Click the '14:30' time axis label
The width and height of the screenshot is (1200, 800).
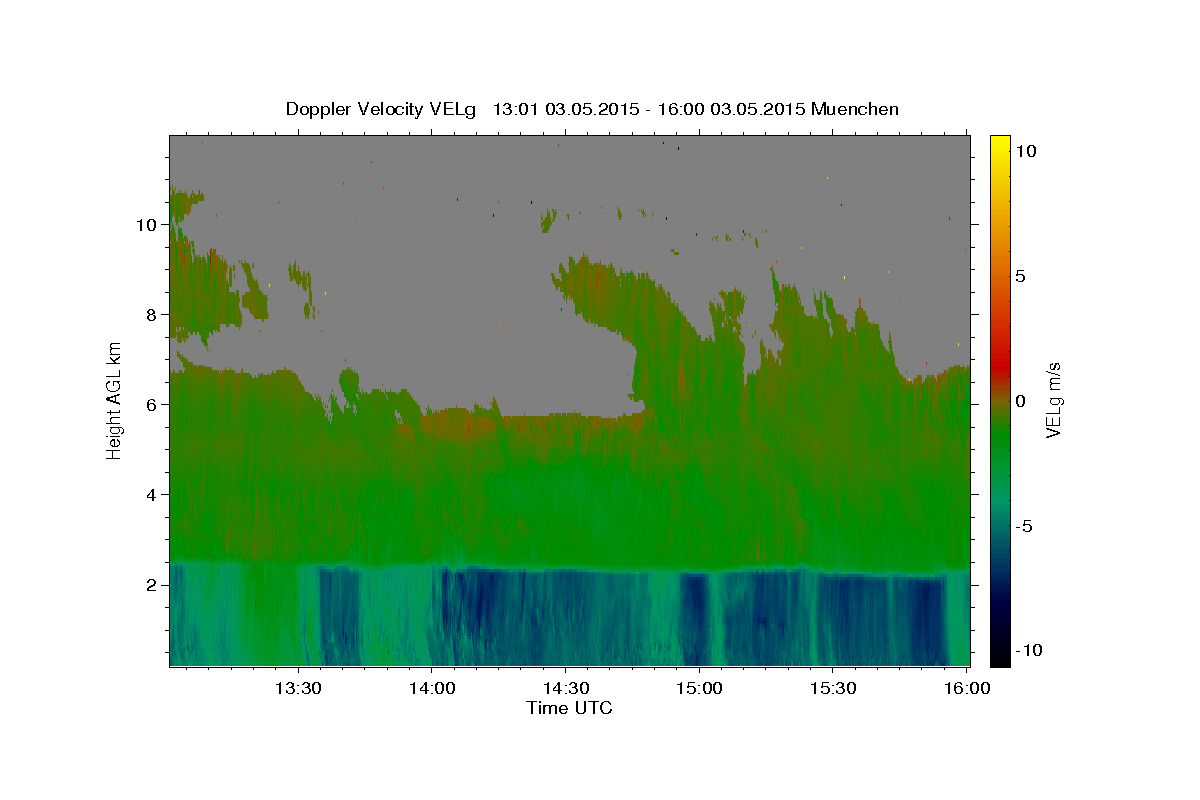coord(565,688)
